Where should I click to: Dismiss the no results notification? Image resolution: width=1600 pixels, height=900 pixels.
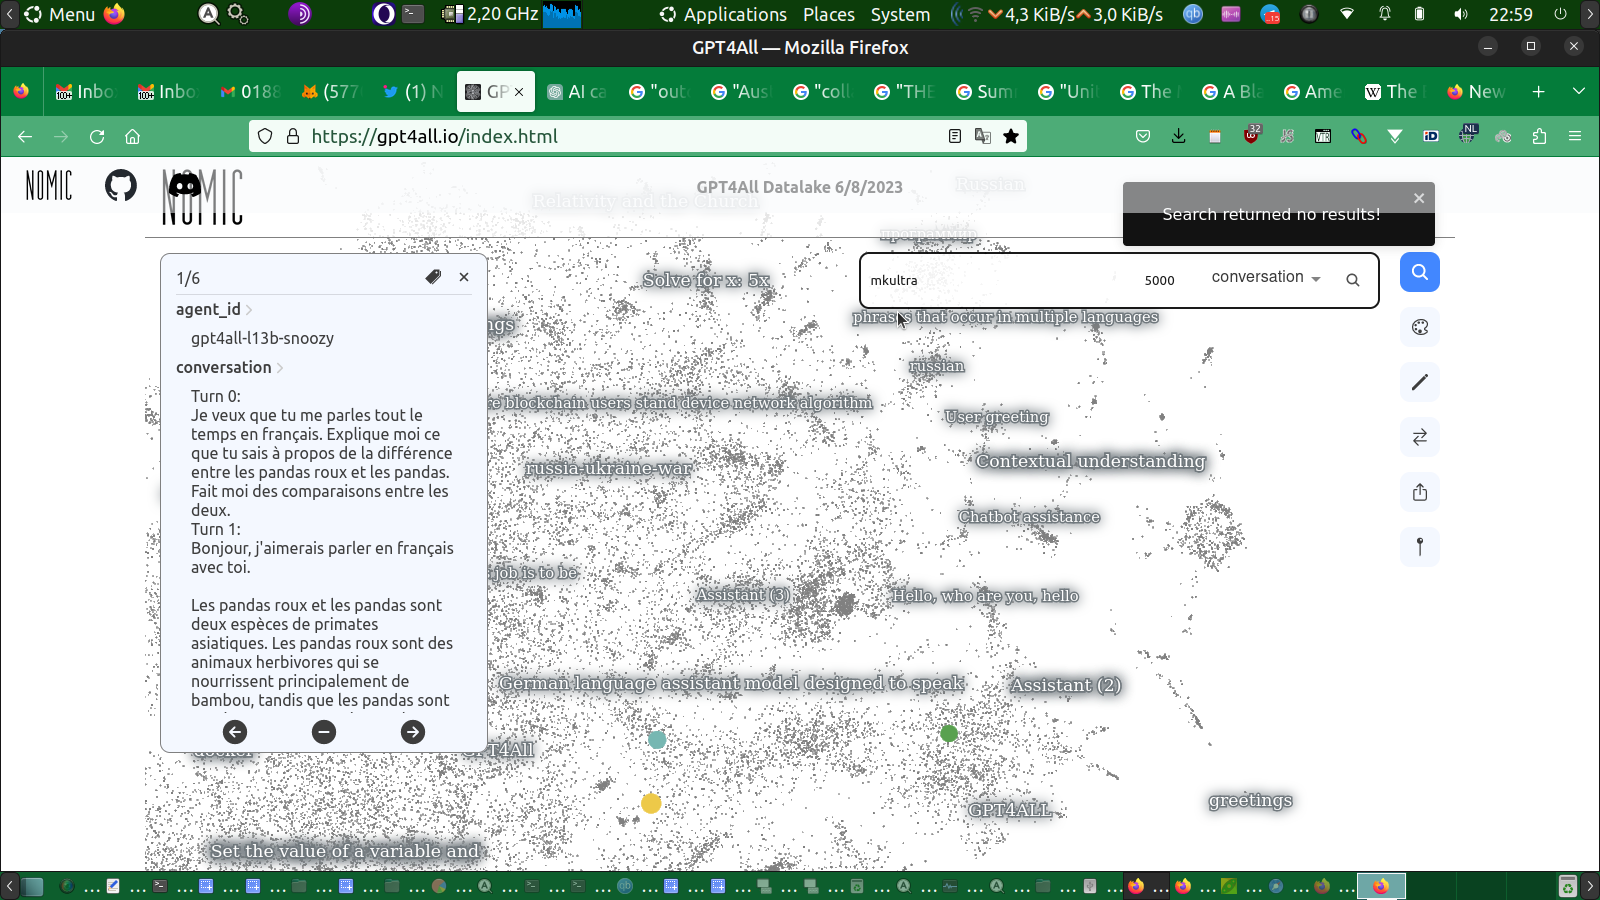click(x=1419, y=198)
